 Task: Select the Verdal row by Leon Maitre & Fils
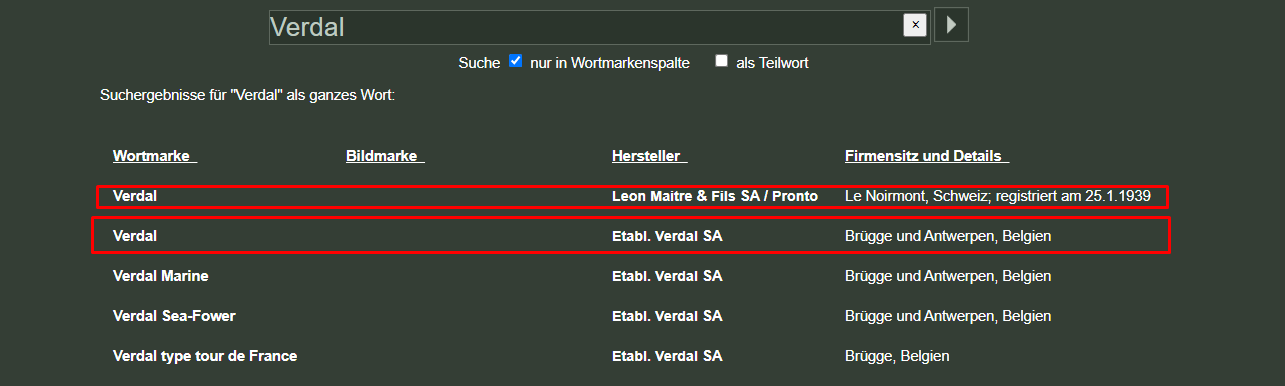[632, 196]
